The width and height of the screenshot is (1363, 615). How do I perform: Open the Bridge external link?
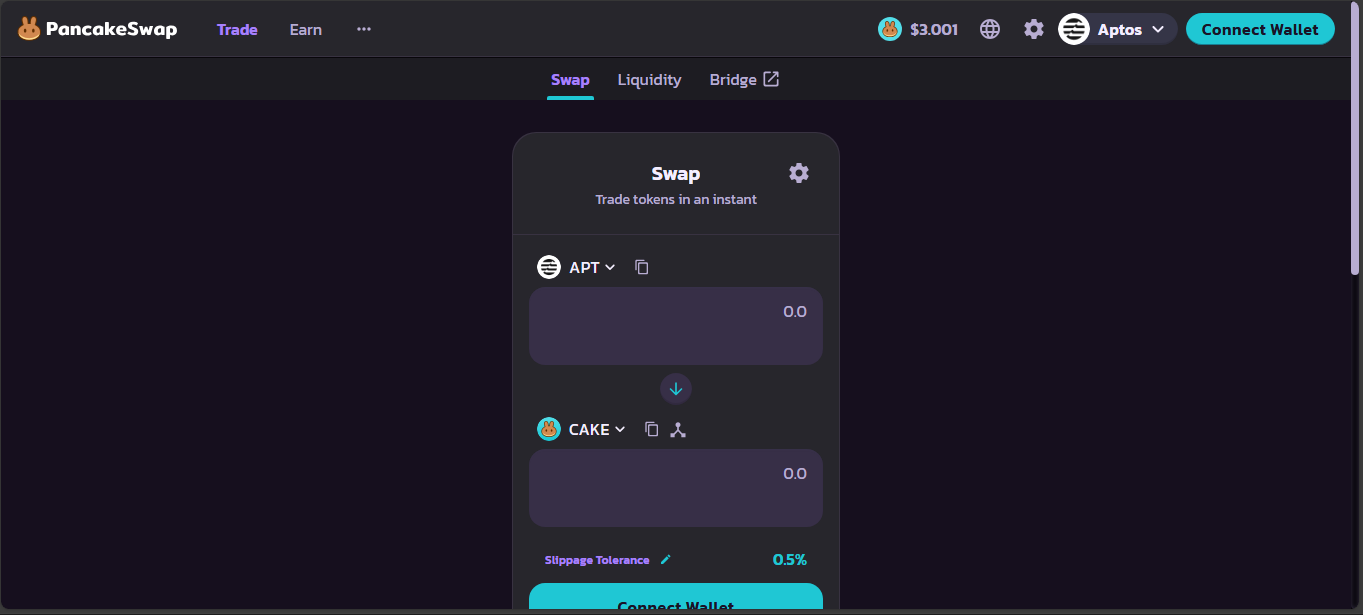pos(744,79)
